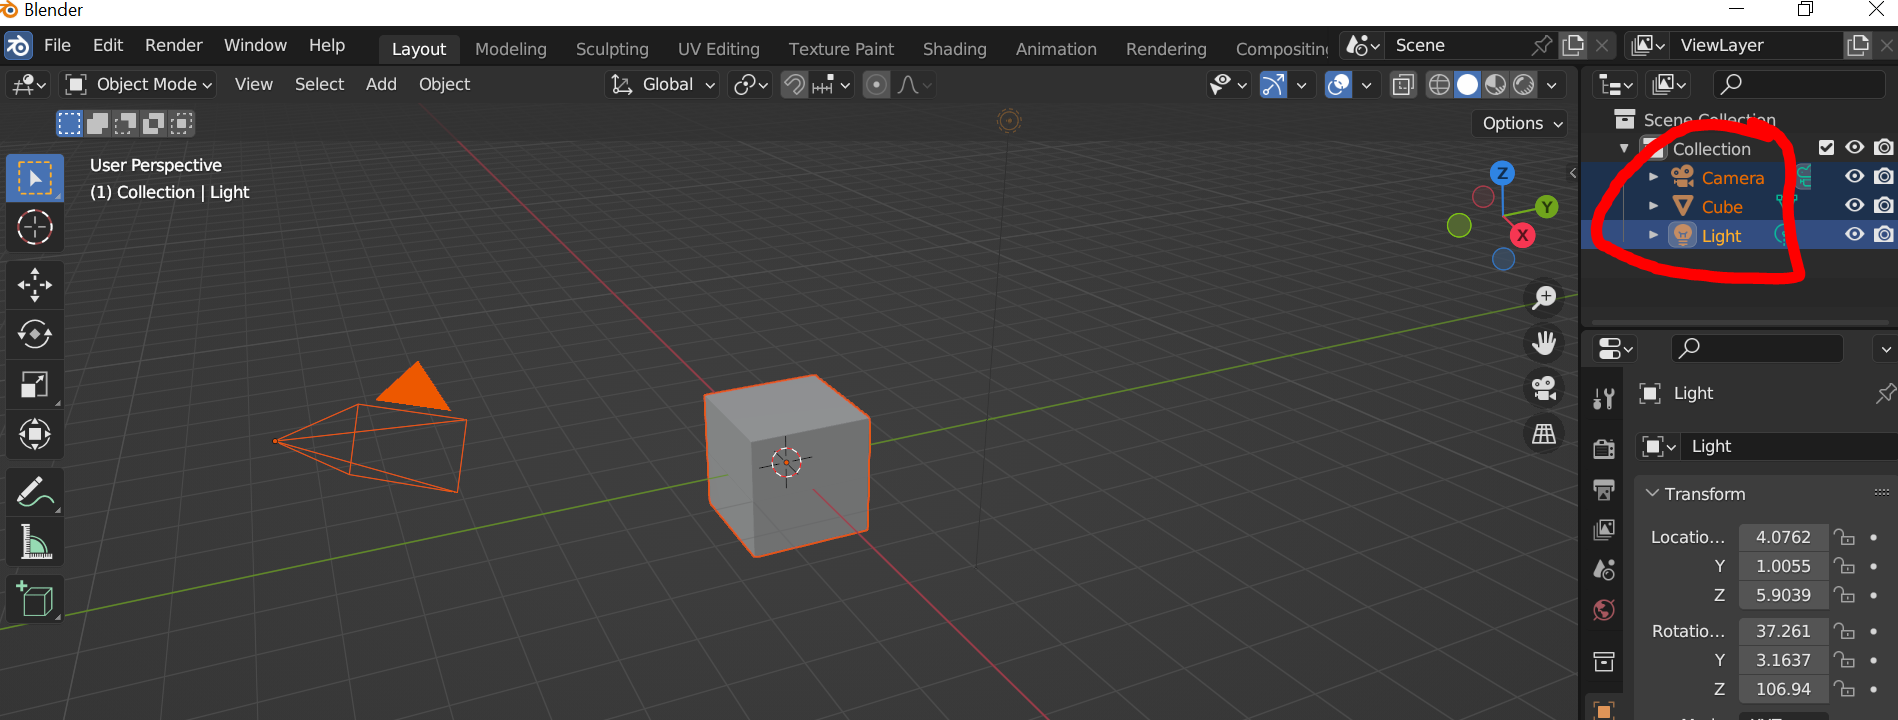The width and height of the screenshot is (1898, 720).
Task: Toggle viewport overlays button
Action: click(1338, 85)
